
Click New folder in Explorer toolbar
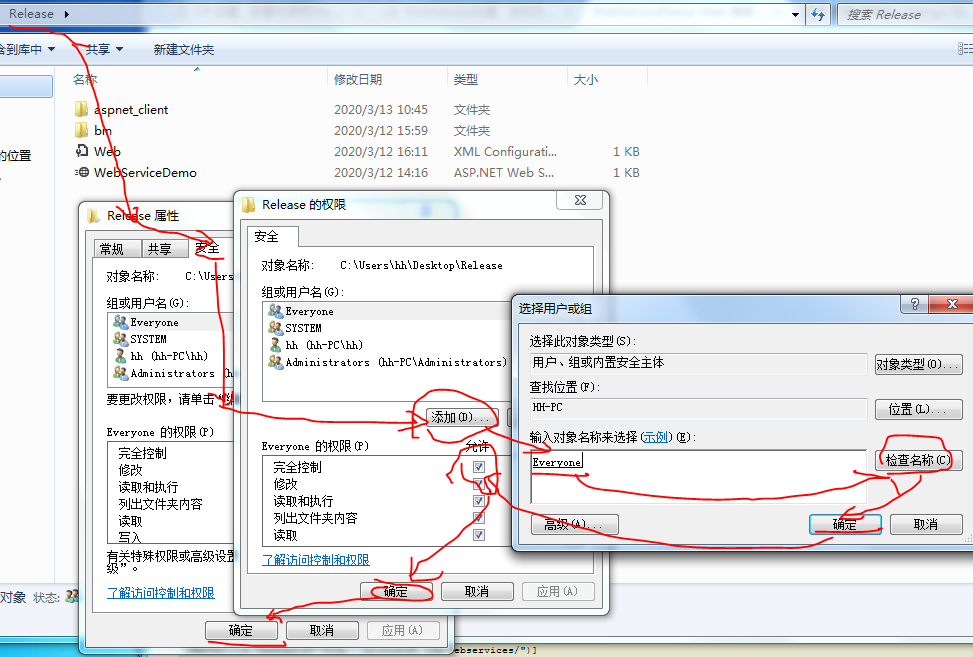[x=184, y=49]
